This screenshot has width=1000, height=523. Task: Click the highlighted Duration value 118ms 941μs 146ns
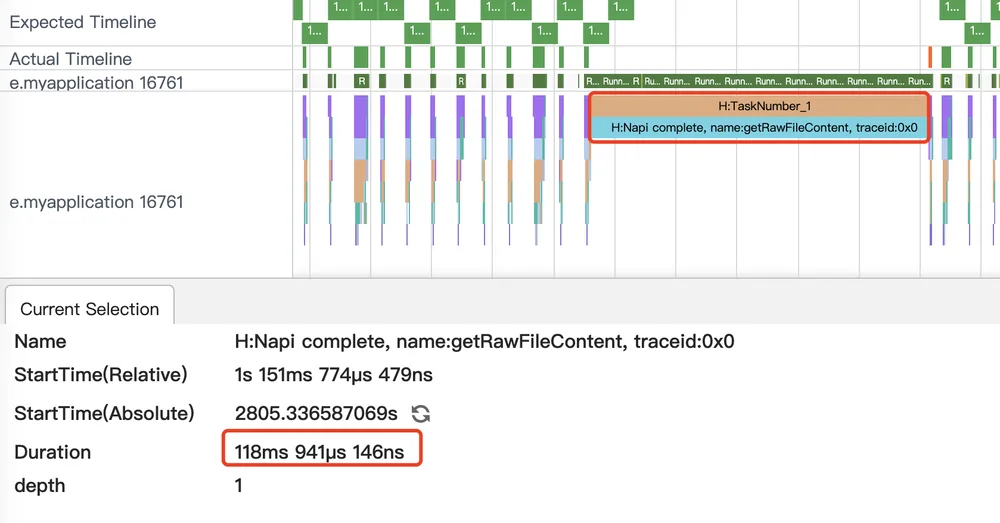pyautogui.click(x=319, y=452)
